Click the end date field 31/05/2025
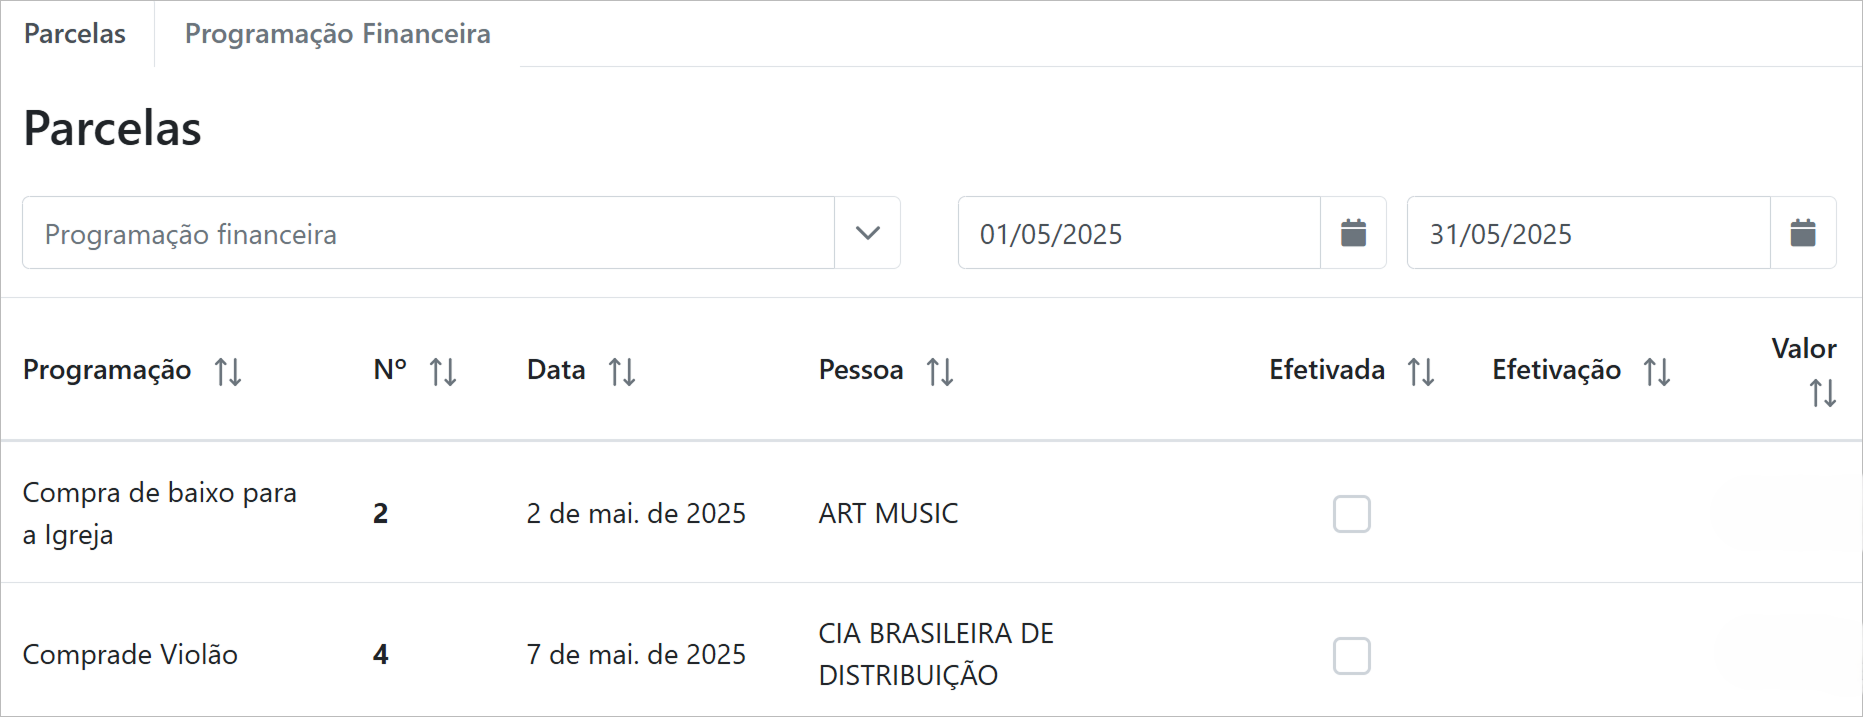The image size is (1863, 717). click(x=1588, y=233)
